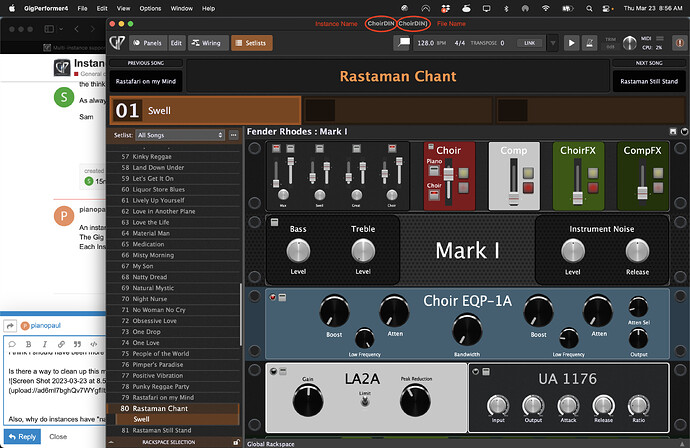Viewport: 690px width, 448px height.
Task: Click the browser sidebar toggle icon
Action: (x=49, y=29)
